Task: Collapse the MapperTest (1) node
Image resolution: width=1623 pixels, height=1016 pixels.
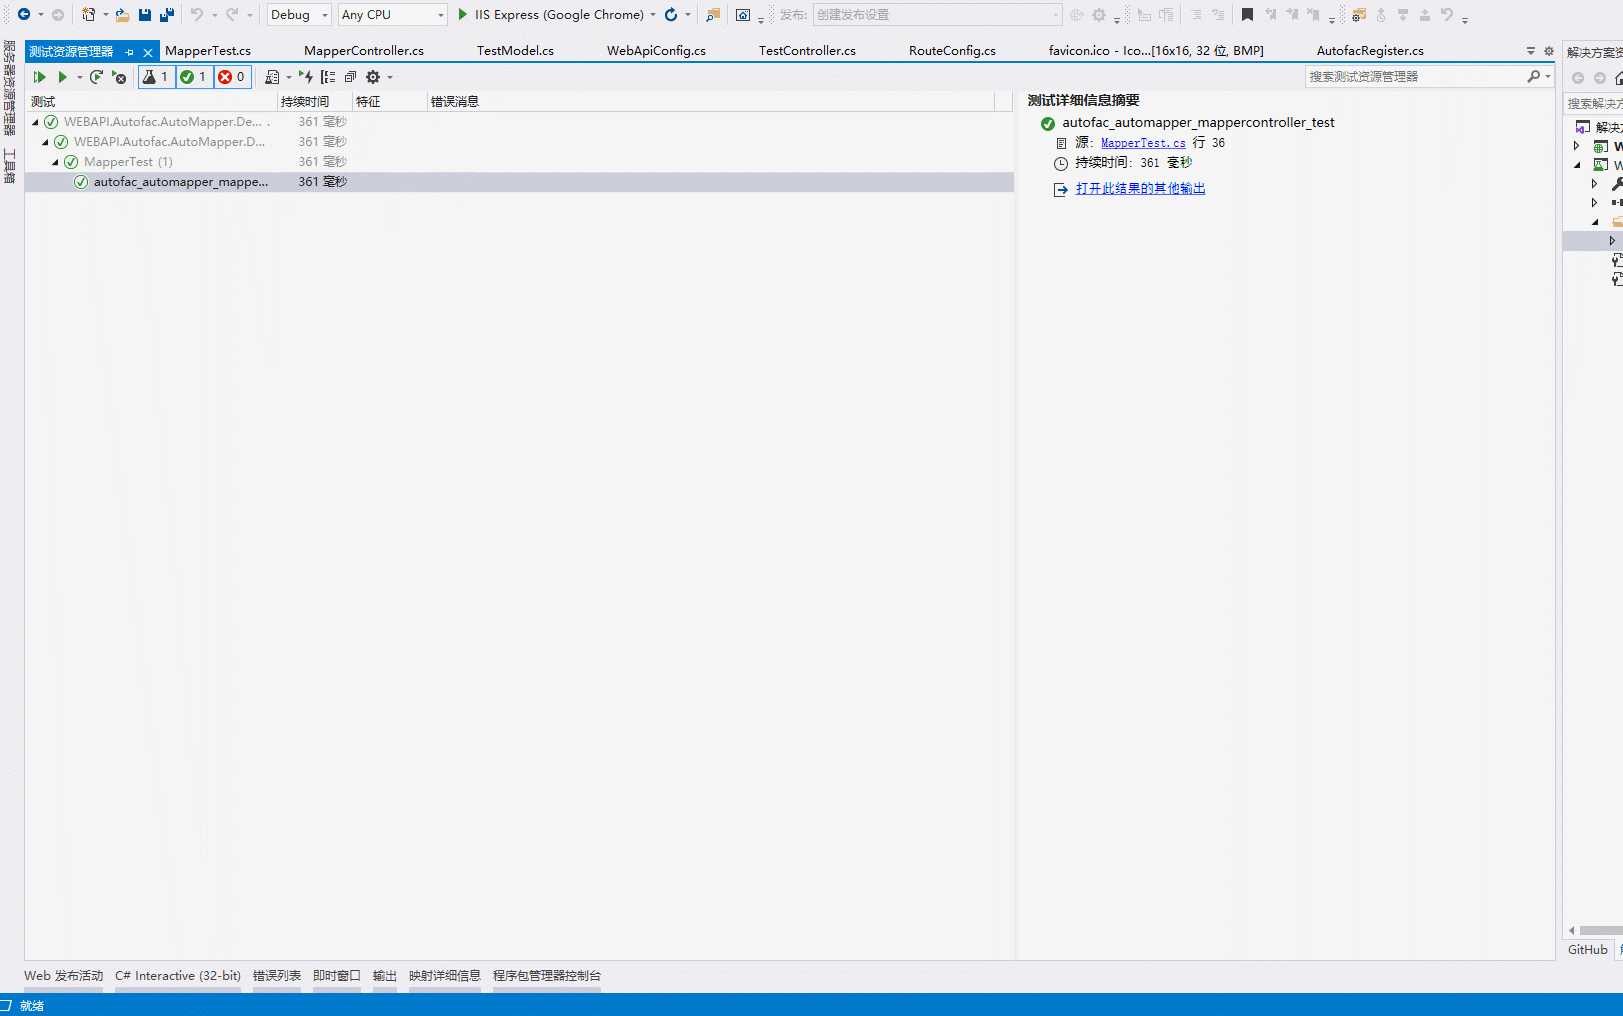Action: 56,162
